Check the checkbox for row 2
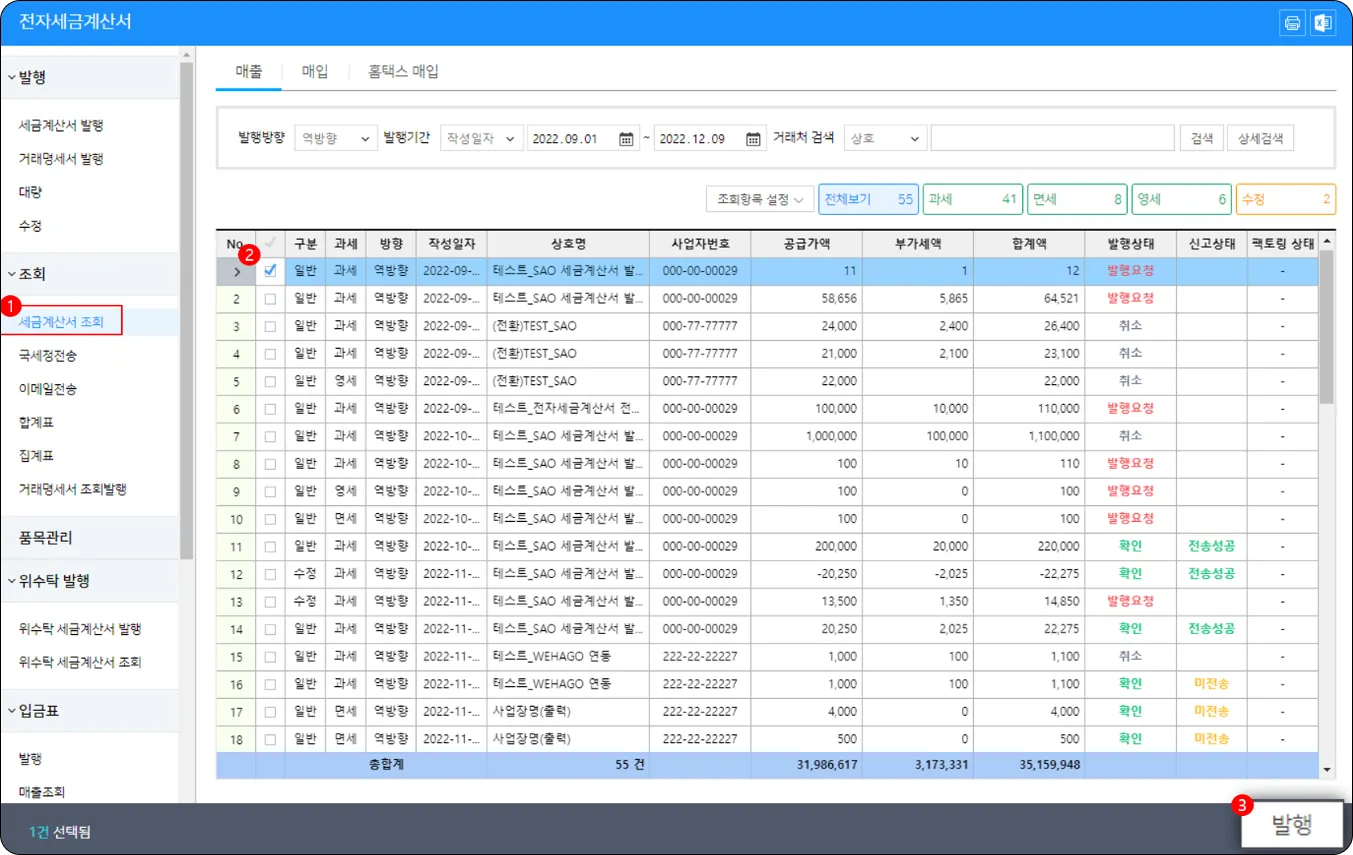The height and width of the screenshot is (855, 1353). point(270,298)
